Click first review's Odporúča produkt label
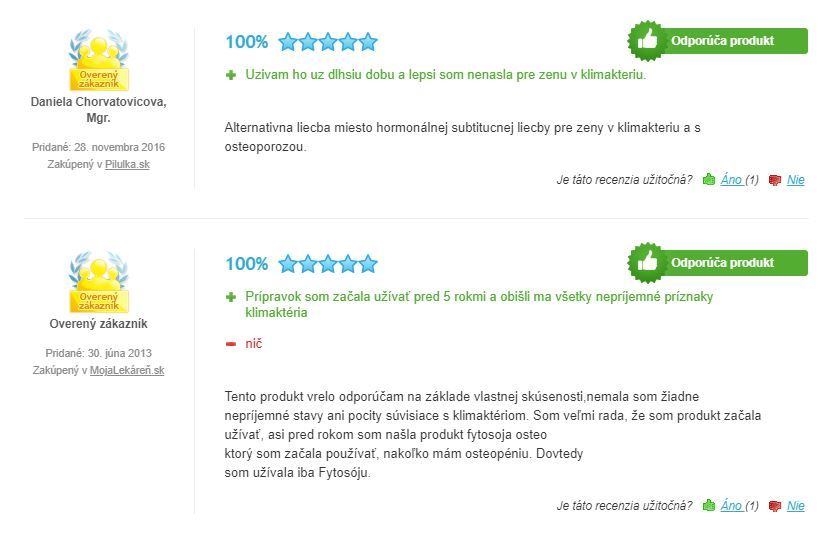This screenshot has height=538, width=827. point(722,41)
